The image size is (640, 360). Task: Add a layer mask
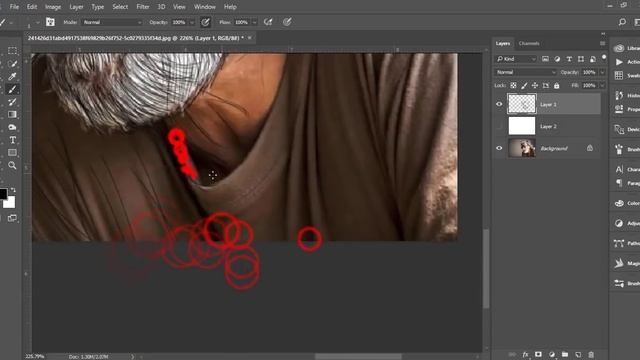pos(538,354)
